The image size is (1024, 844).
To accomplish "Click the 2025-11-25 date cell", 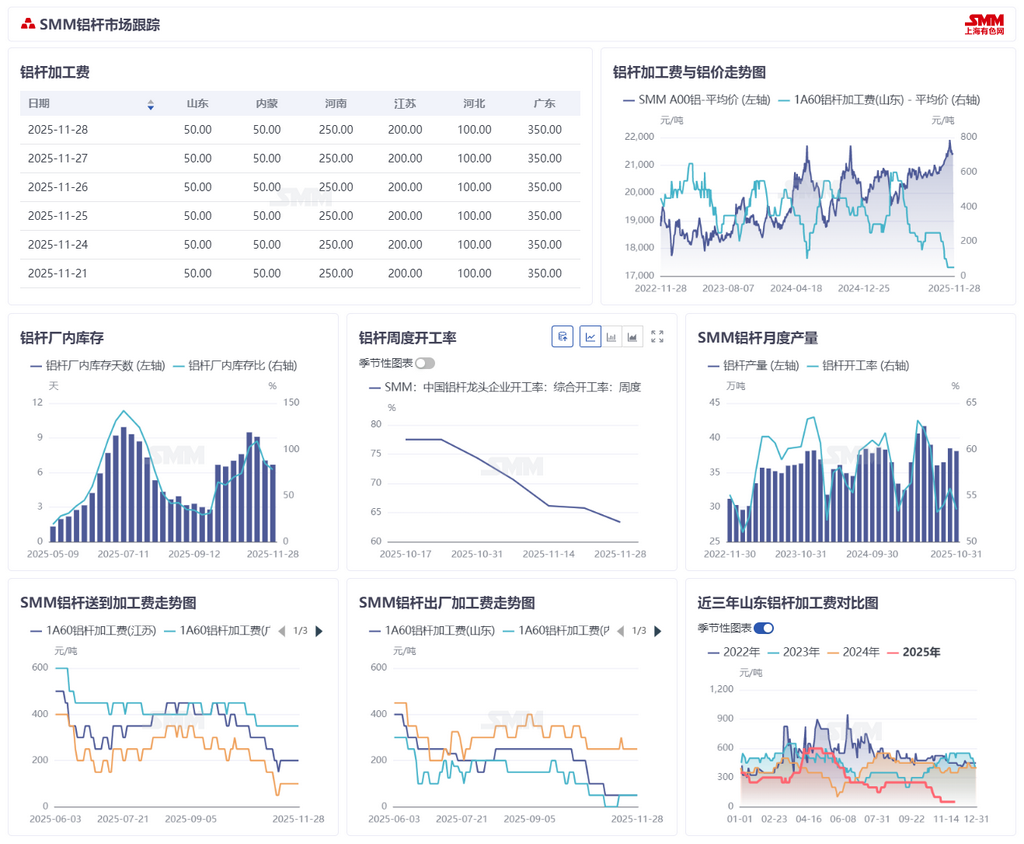I will coord(57,216).
